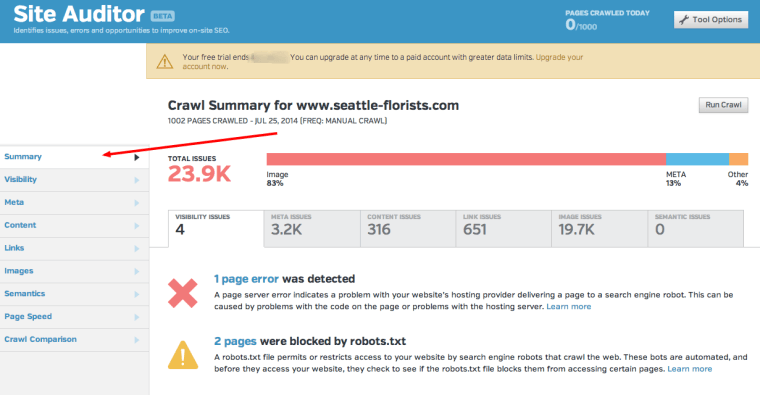
Task: Expand the Semantics sidebar arrow
Action: (x=137, y=294)
